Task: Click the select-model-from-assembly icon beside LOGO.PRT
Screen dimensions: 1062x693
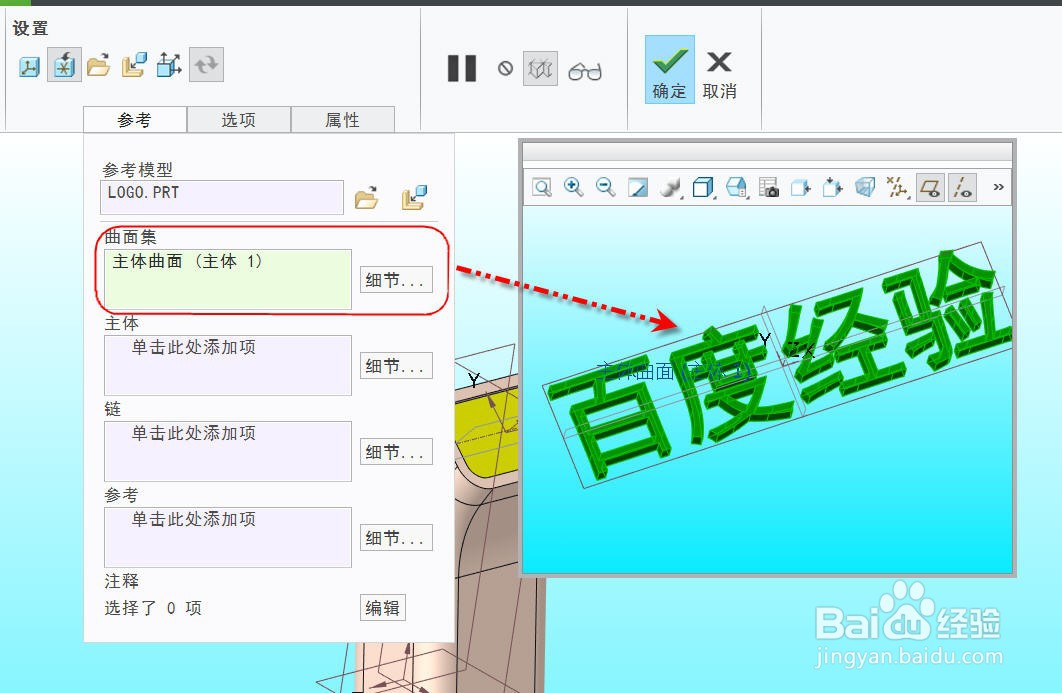Action: click(414, 197)
